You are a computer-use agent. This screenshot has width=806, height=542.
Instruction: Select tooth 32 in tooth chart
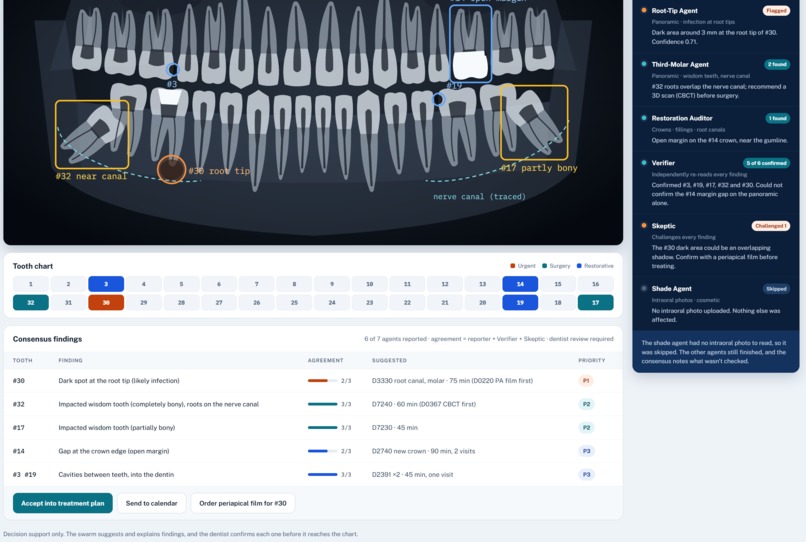click(x=31, y=302)
